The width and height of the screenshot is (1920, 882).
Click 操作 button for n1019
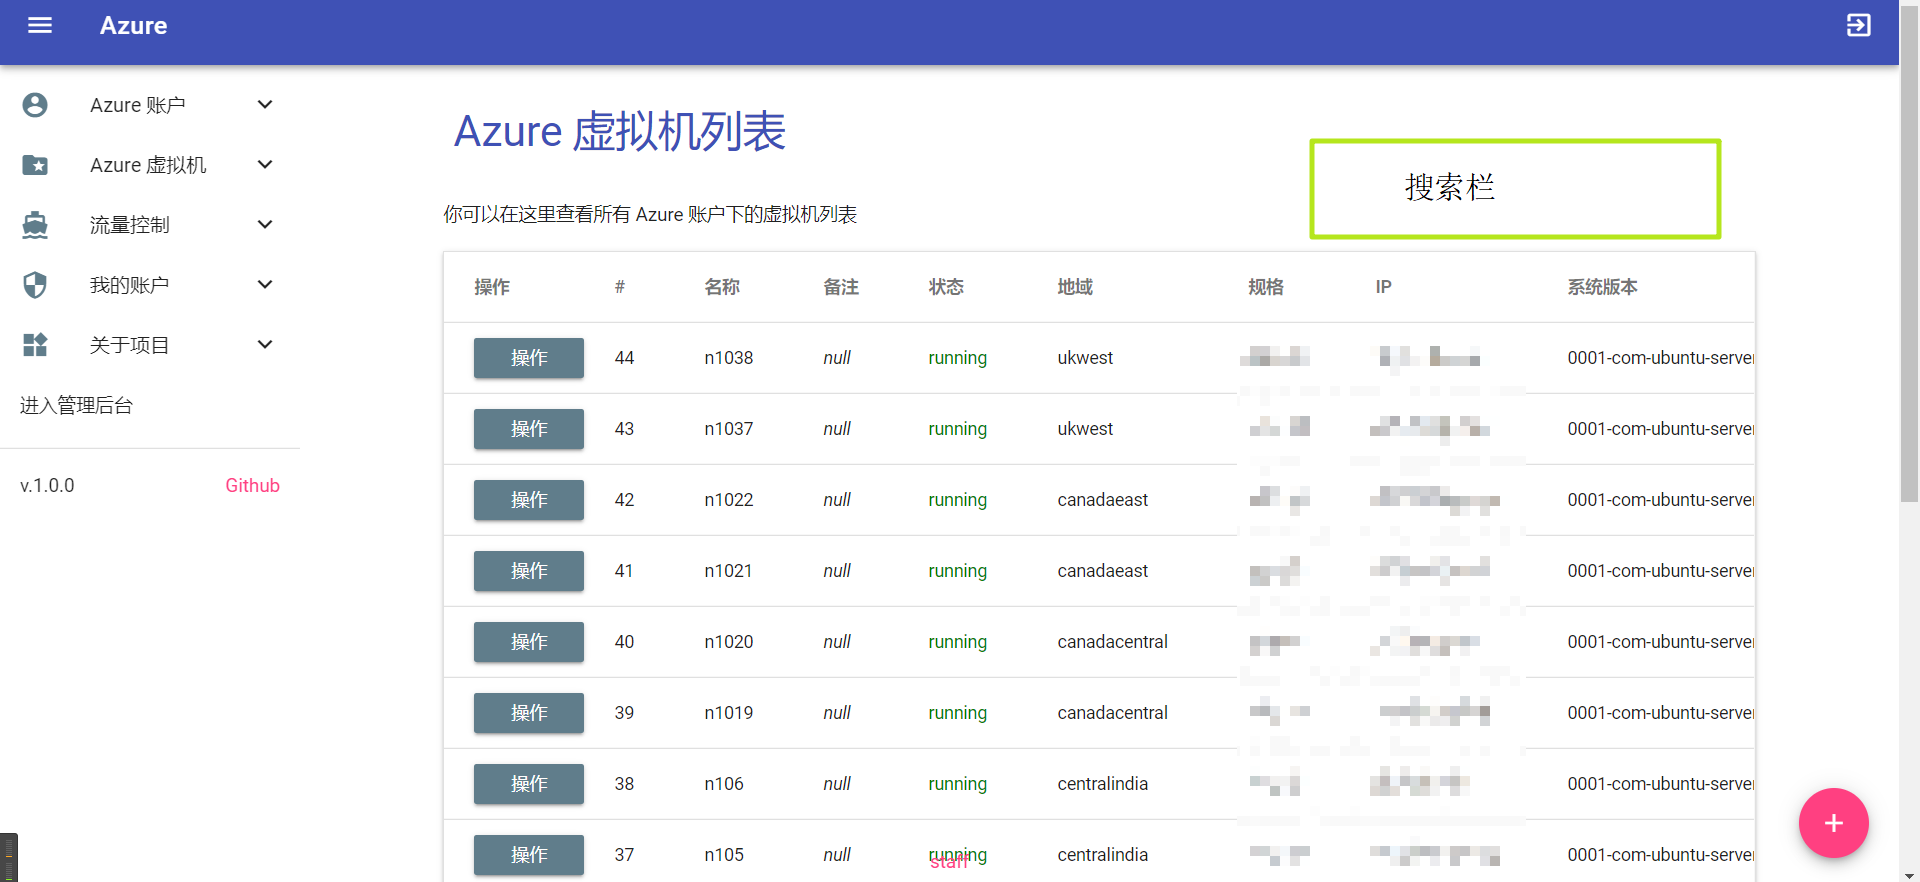click(x=529, y=713)
